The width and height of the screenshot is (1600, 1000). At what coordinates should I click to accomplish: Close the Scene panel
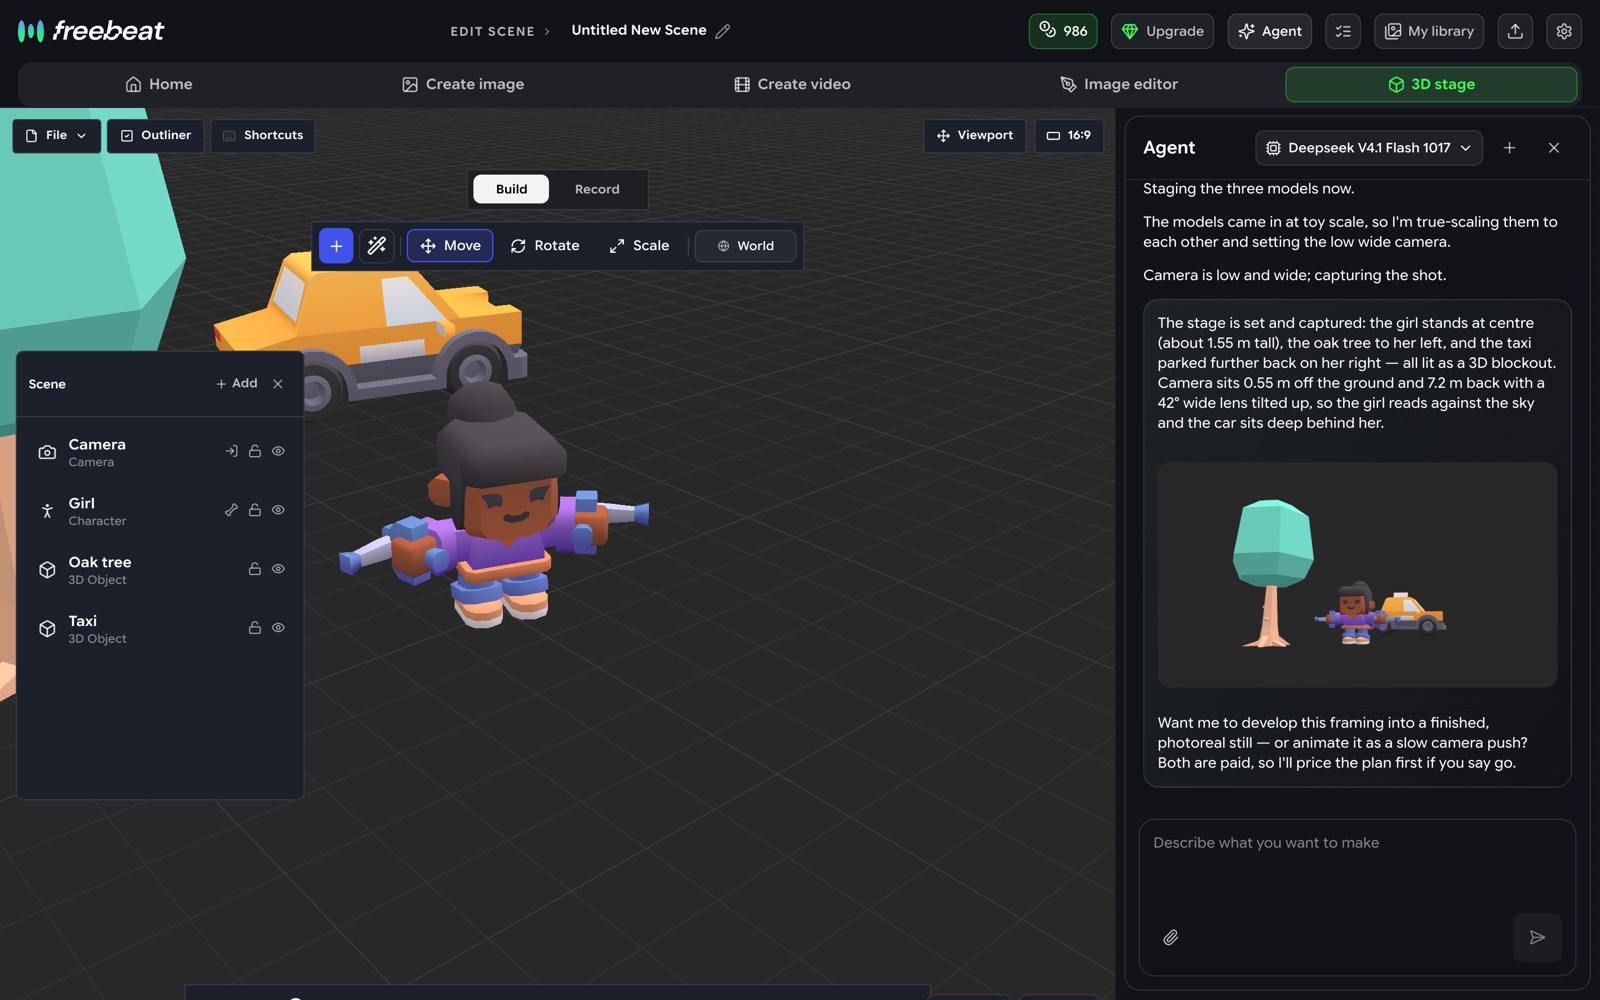tap(278, 384)
